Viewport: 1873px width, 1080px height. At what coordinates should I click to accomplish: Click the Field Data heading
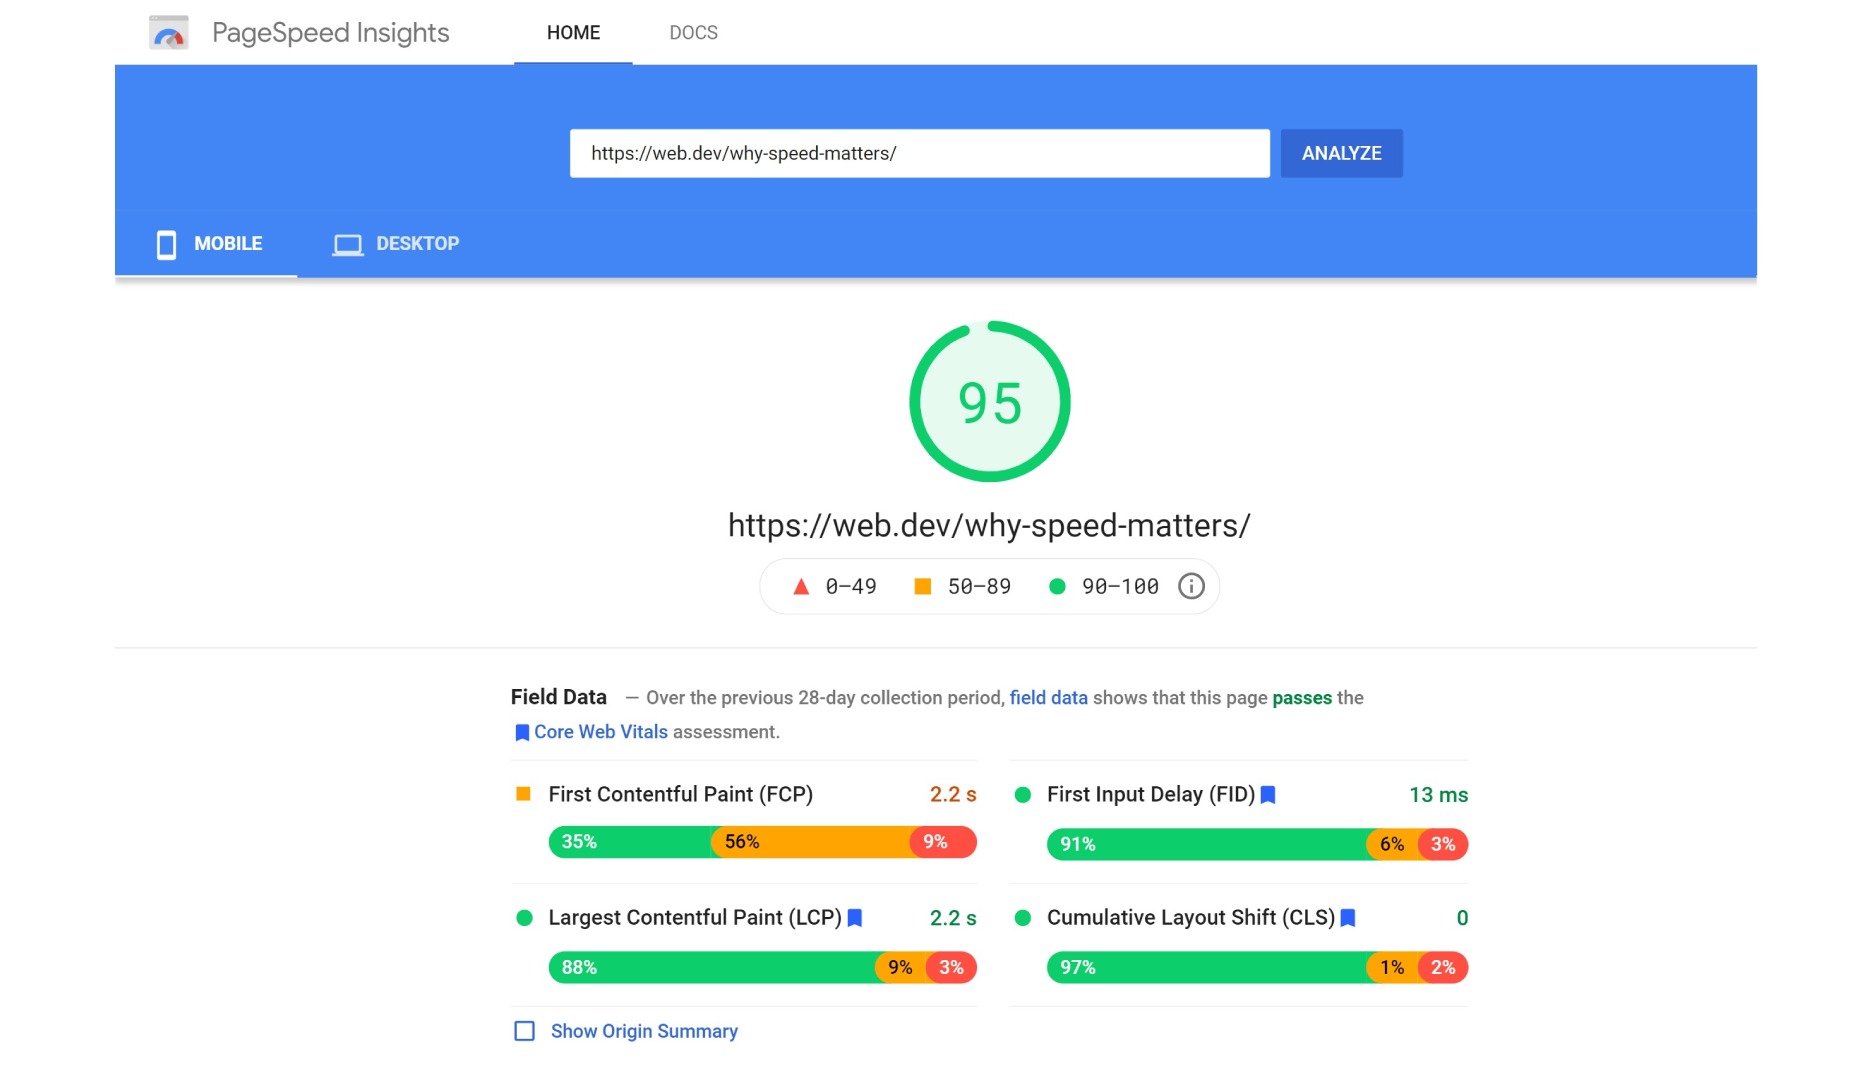pyautogui.click(x=559, y=697)
